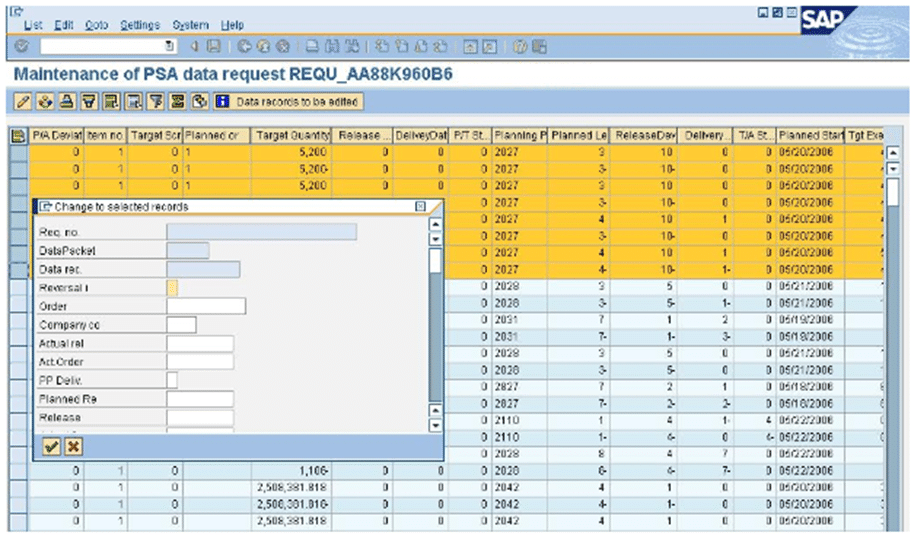Click the Target Quantity column header
The image size is (911, 539).
[291, 135]
